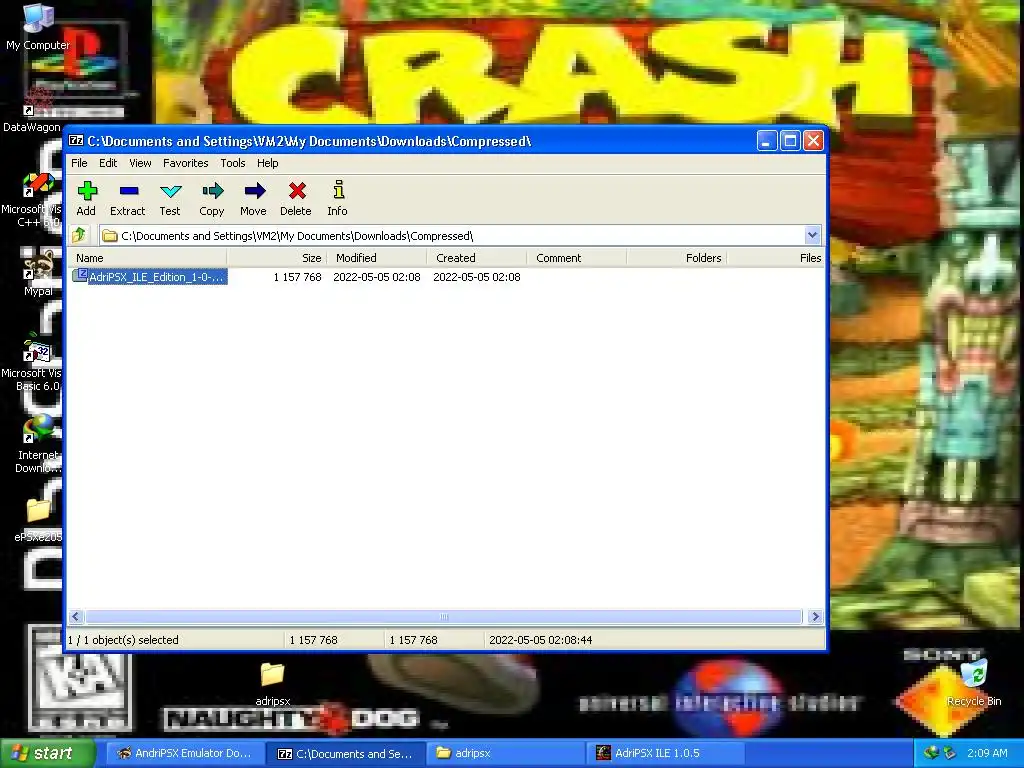Click the Add toolbar icon
Screen dimensions: 1024x768
[x=86, y=199]
